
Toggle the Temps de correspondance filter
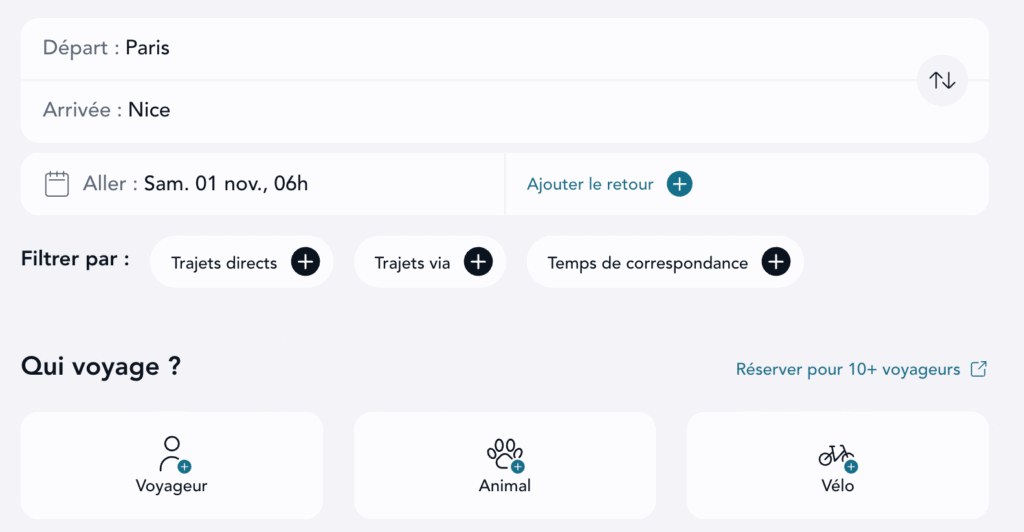(647, 263)
